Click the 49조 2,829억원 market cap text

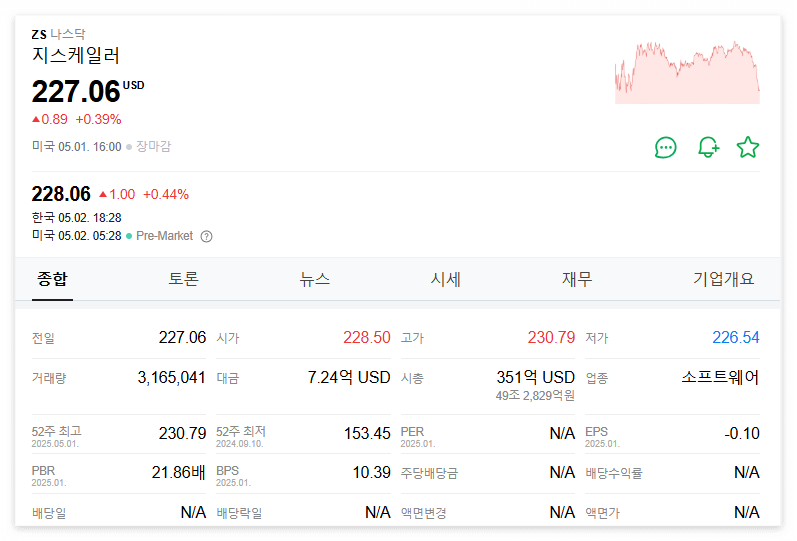[535, 396]
